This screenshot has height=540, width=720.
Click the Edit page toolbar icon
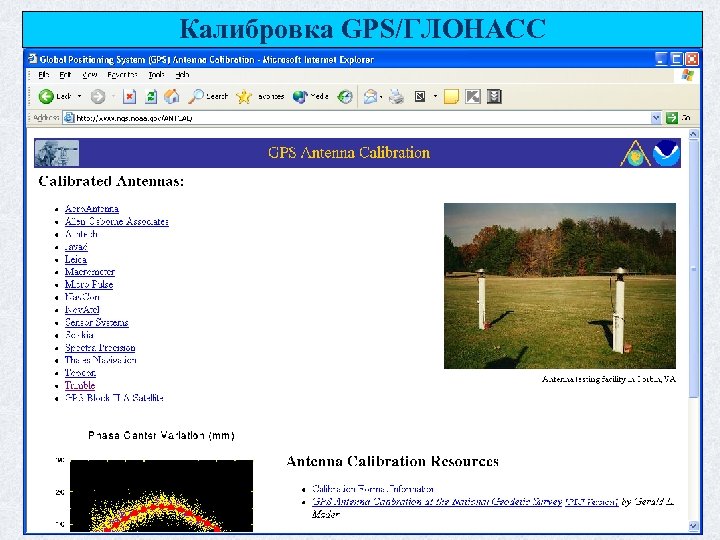(420, 96)
